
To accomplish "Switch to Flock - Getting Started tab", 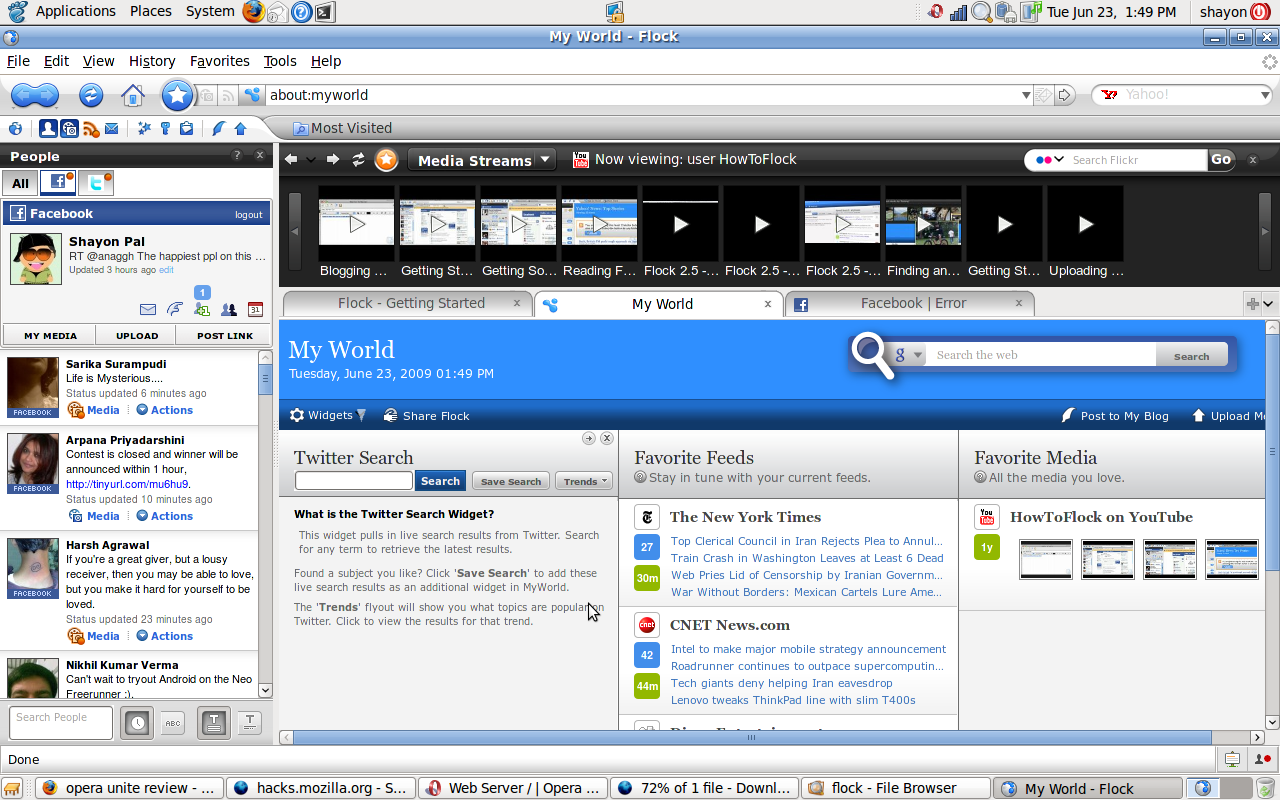I will (408, 303).
